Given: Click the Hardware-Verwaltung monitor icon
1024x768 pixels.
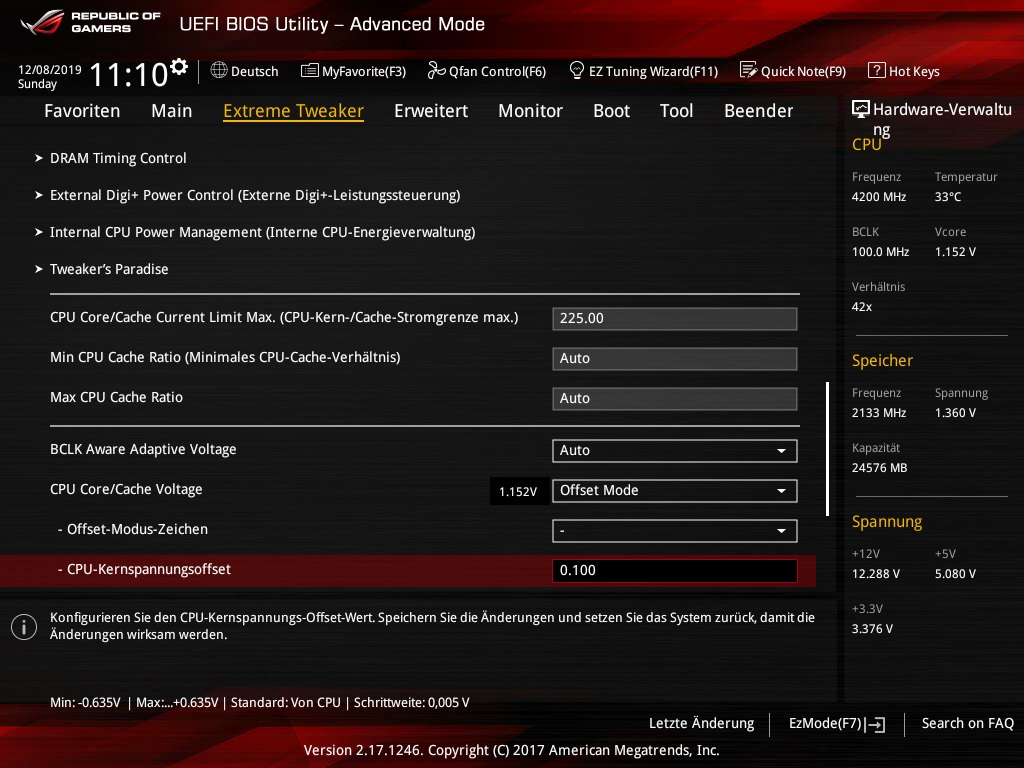Looking at the screenshot, I should 861,109.
